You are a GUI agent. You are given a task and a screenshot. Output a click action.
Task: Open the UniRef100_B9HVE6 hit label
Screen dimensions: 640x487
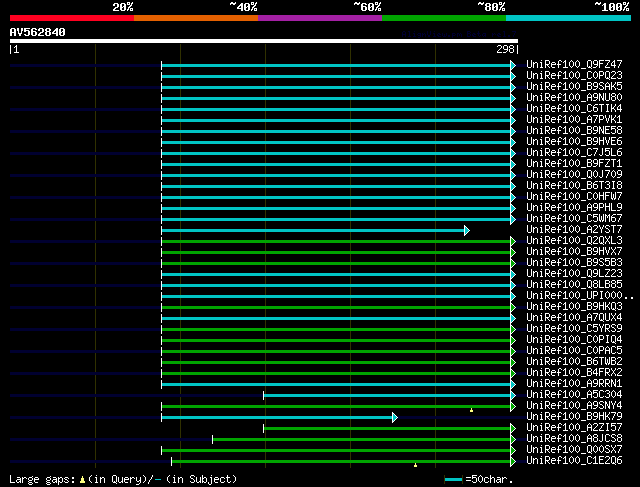point(573,142)
